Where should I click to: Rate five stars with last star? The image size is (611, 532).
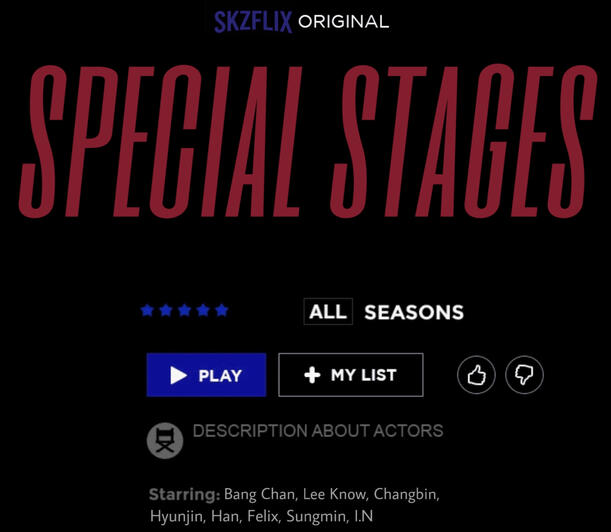coord(222,310)
